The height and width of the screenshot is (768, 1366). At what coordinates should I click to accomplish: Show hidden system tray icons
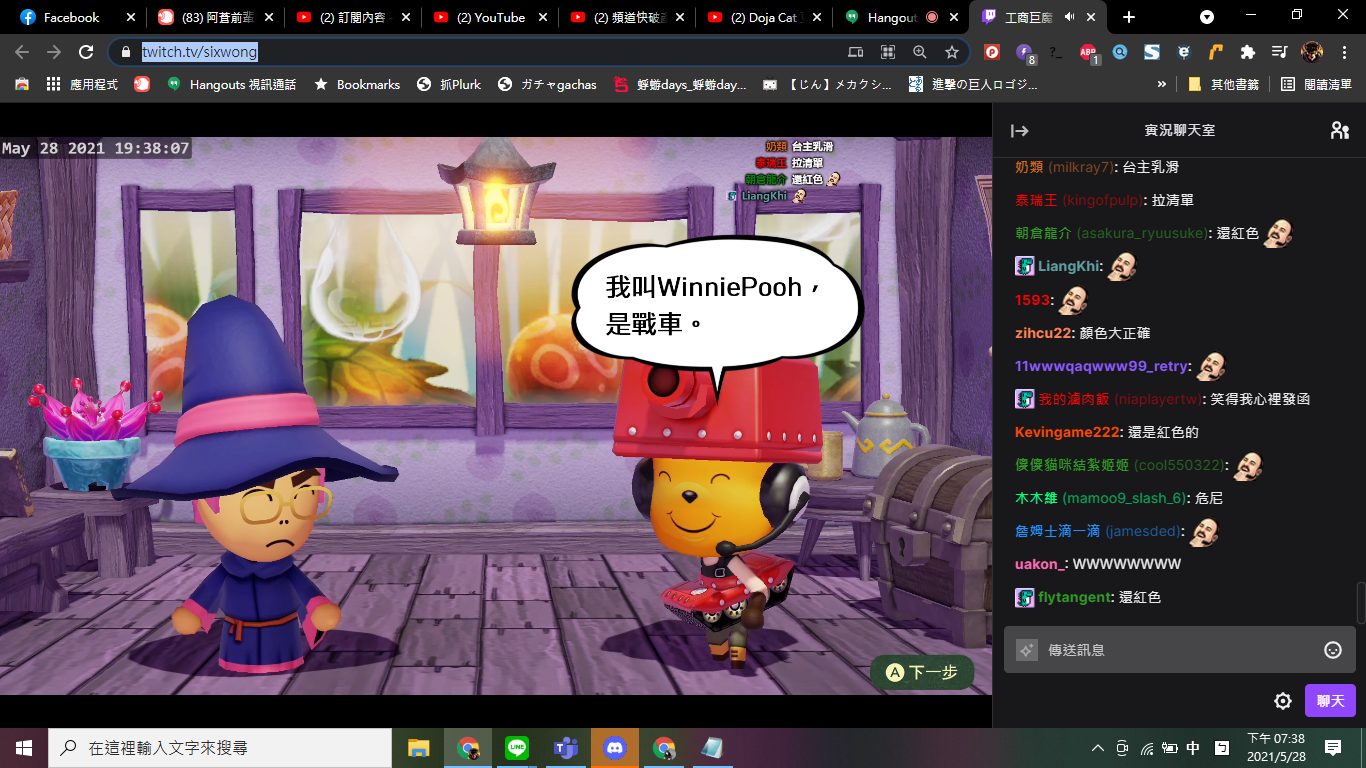(1098, 748)
